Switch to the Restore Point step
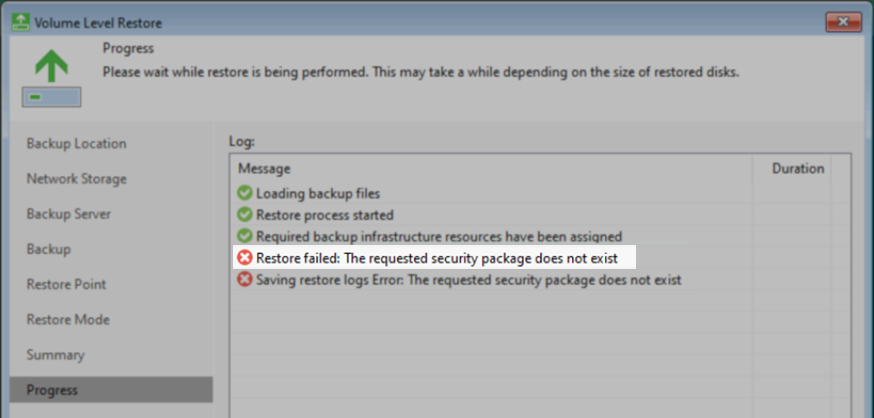 [66, 284]
